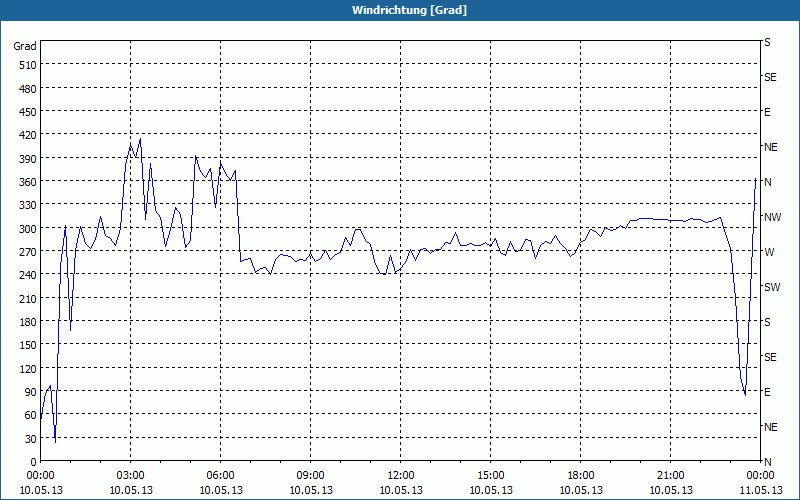
Task: Pick the 12:00 time label
Action: point(401,476)
